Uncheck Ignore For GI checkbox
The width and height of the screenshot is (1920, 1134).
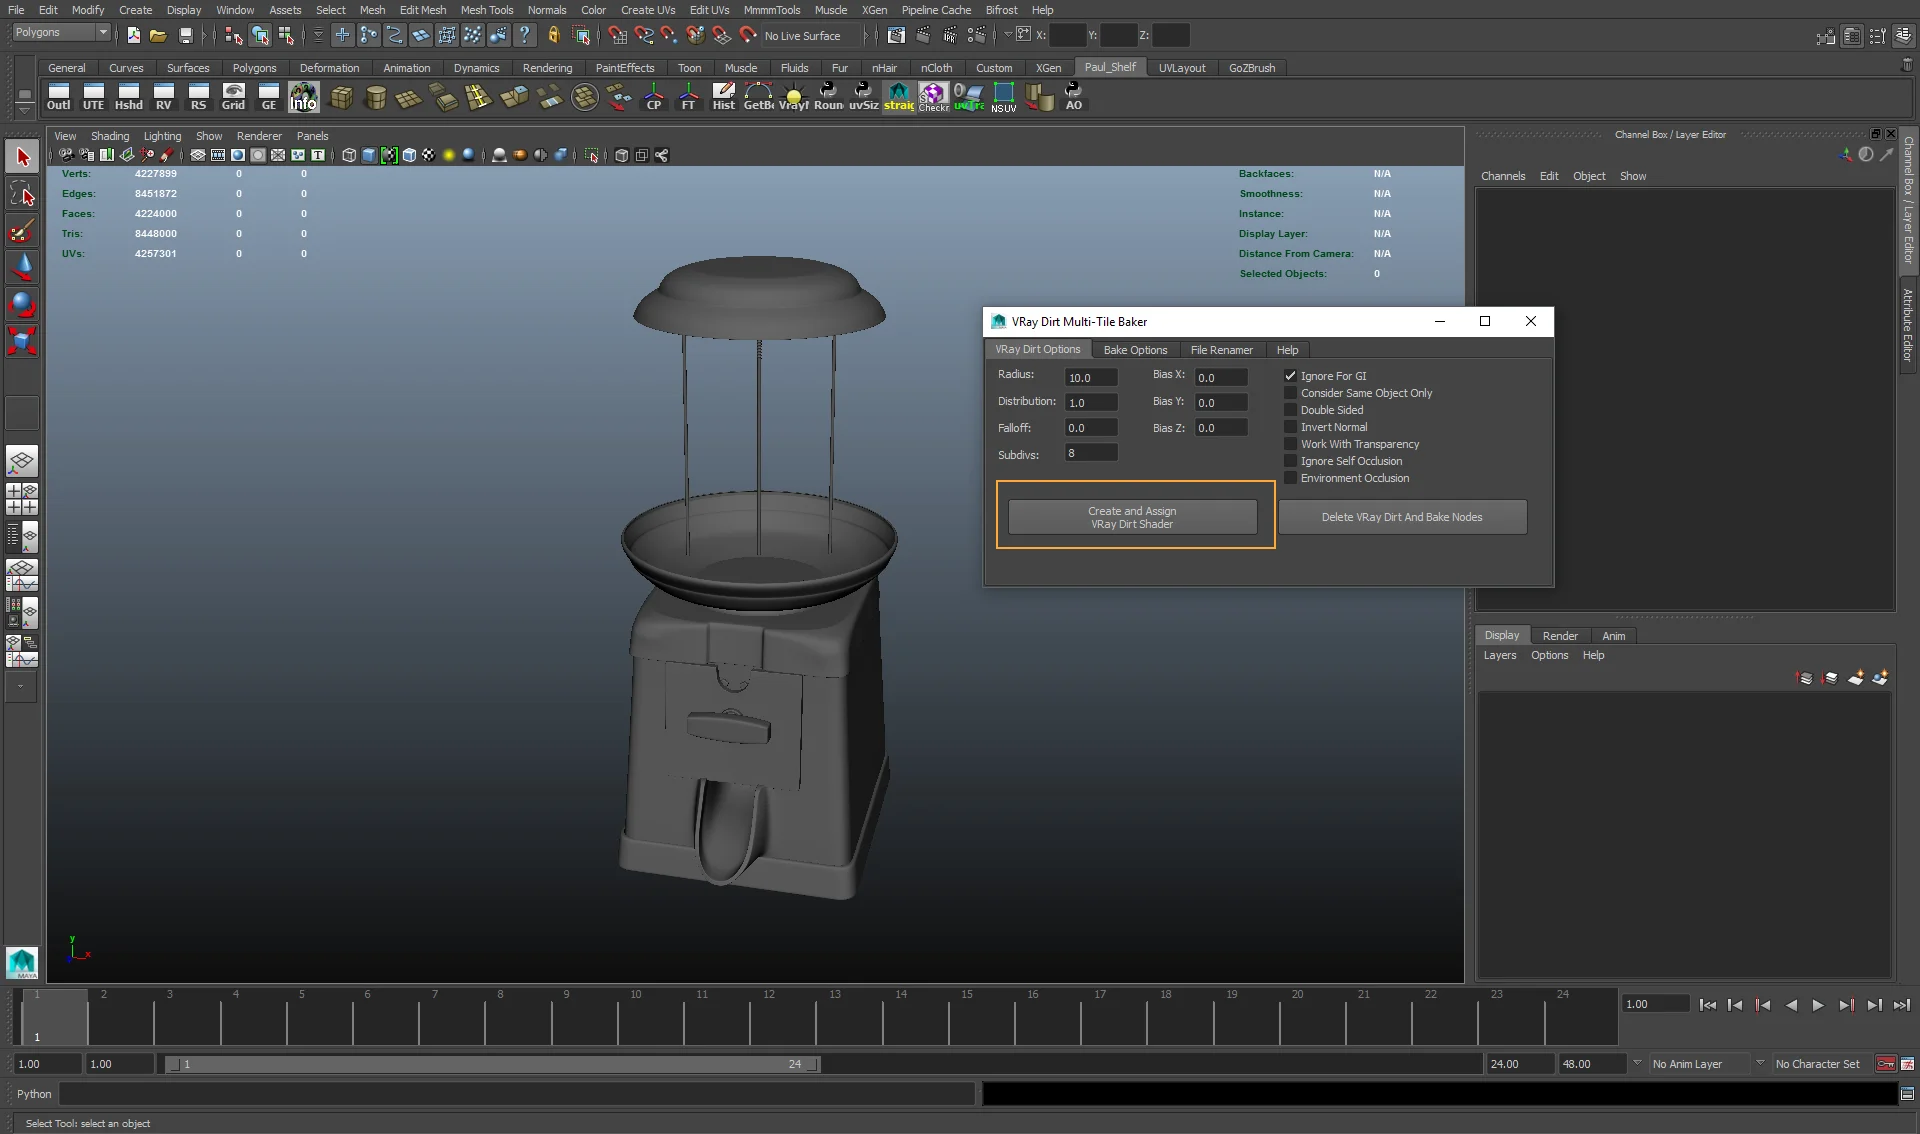(1290, 376)
